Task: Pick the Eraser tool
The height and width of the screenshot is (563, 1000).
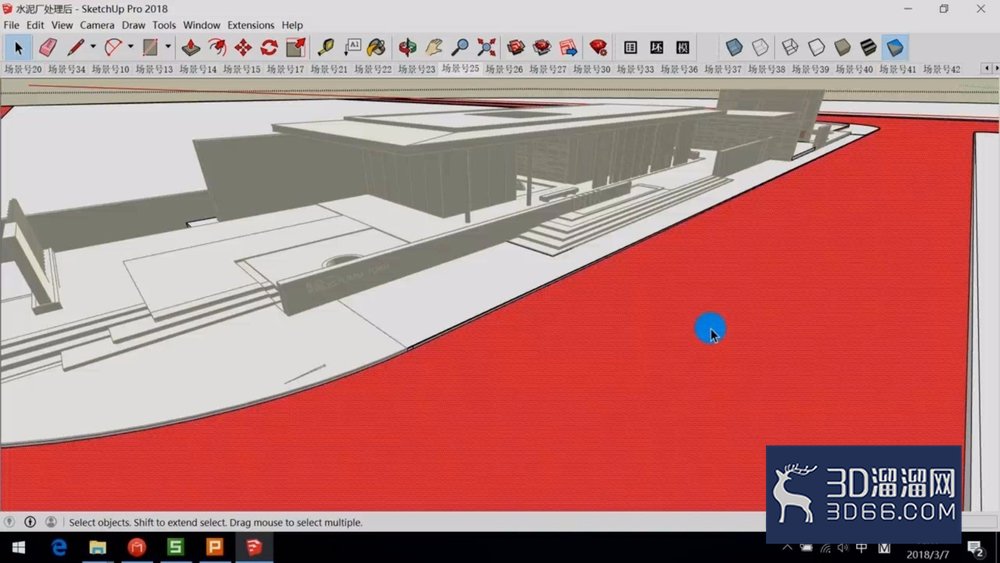Action: click(x=48, y=47)
